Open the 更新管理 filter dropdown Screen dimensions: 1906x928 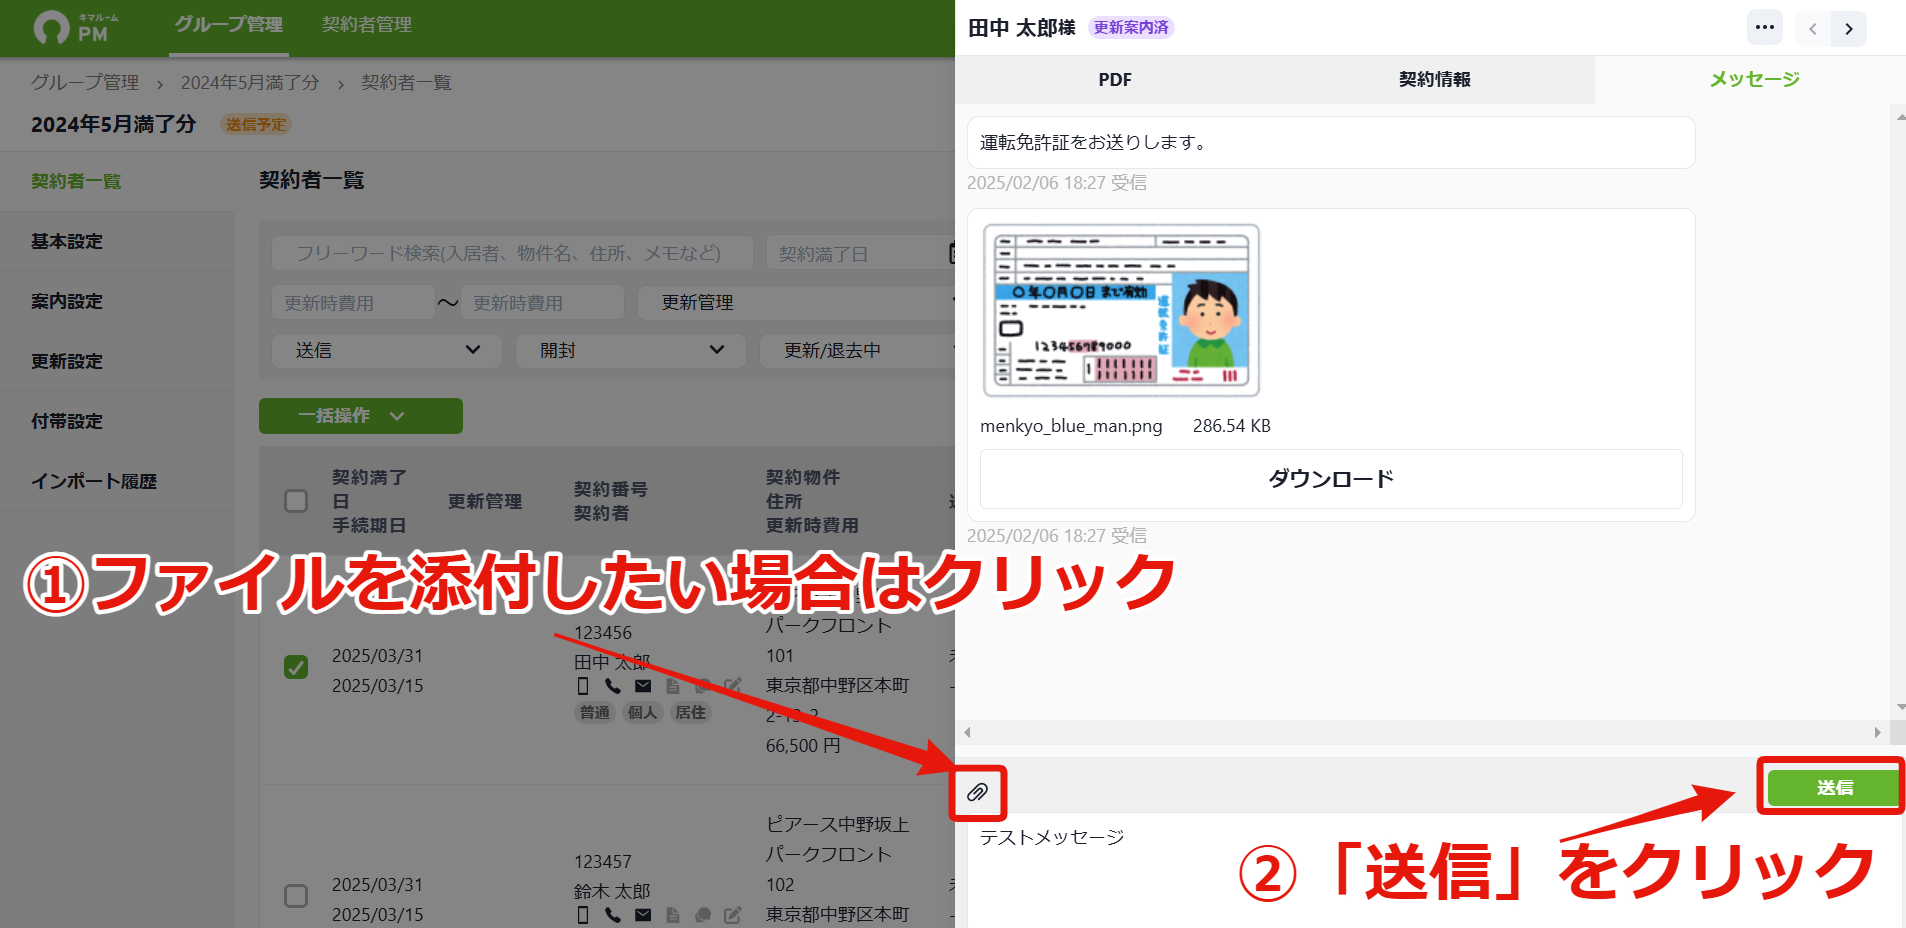(x=796, y=303)
